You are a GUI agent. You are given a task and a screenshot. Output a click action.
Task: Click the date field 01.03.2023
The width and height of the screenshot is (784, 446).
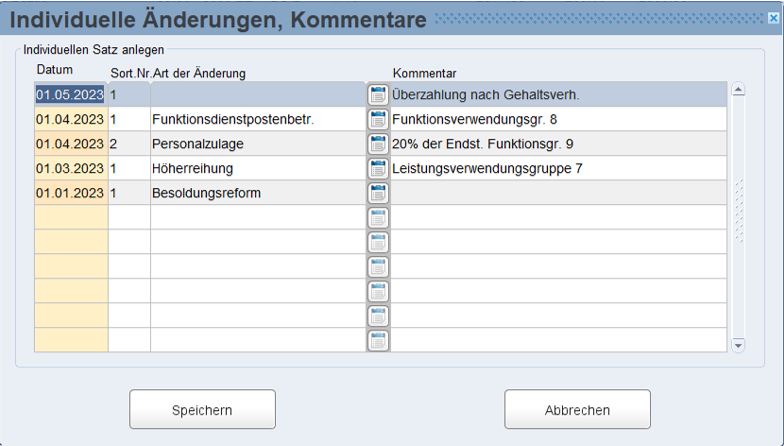(x=70, y=168)
